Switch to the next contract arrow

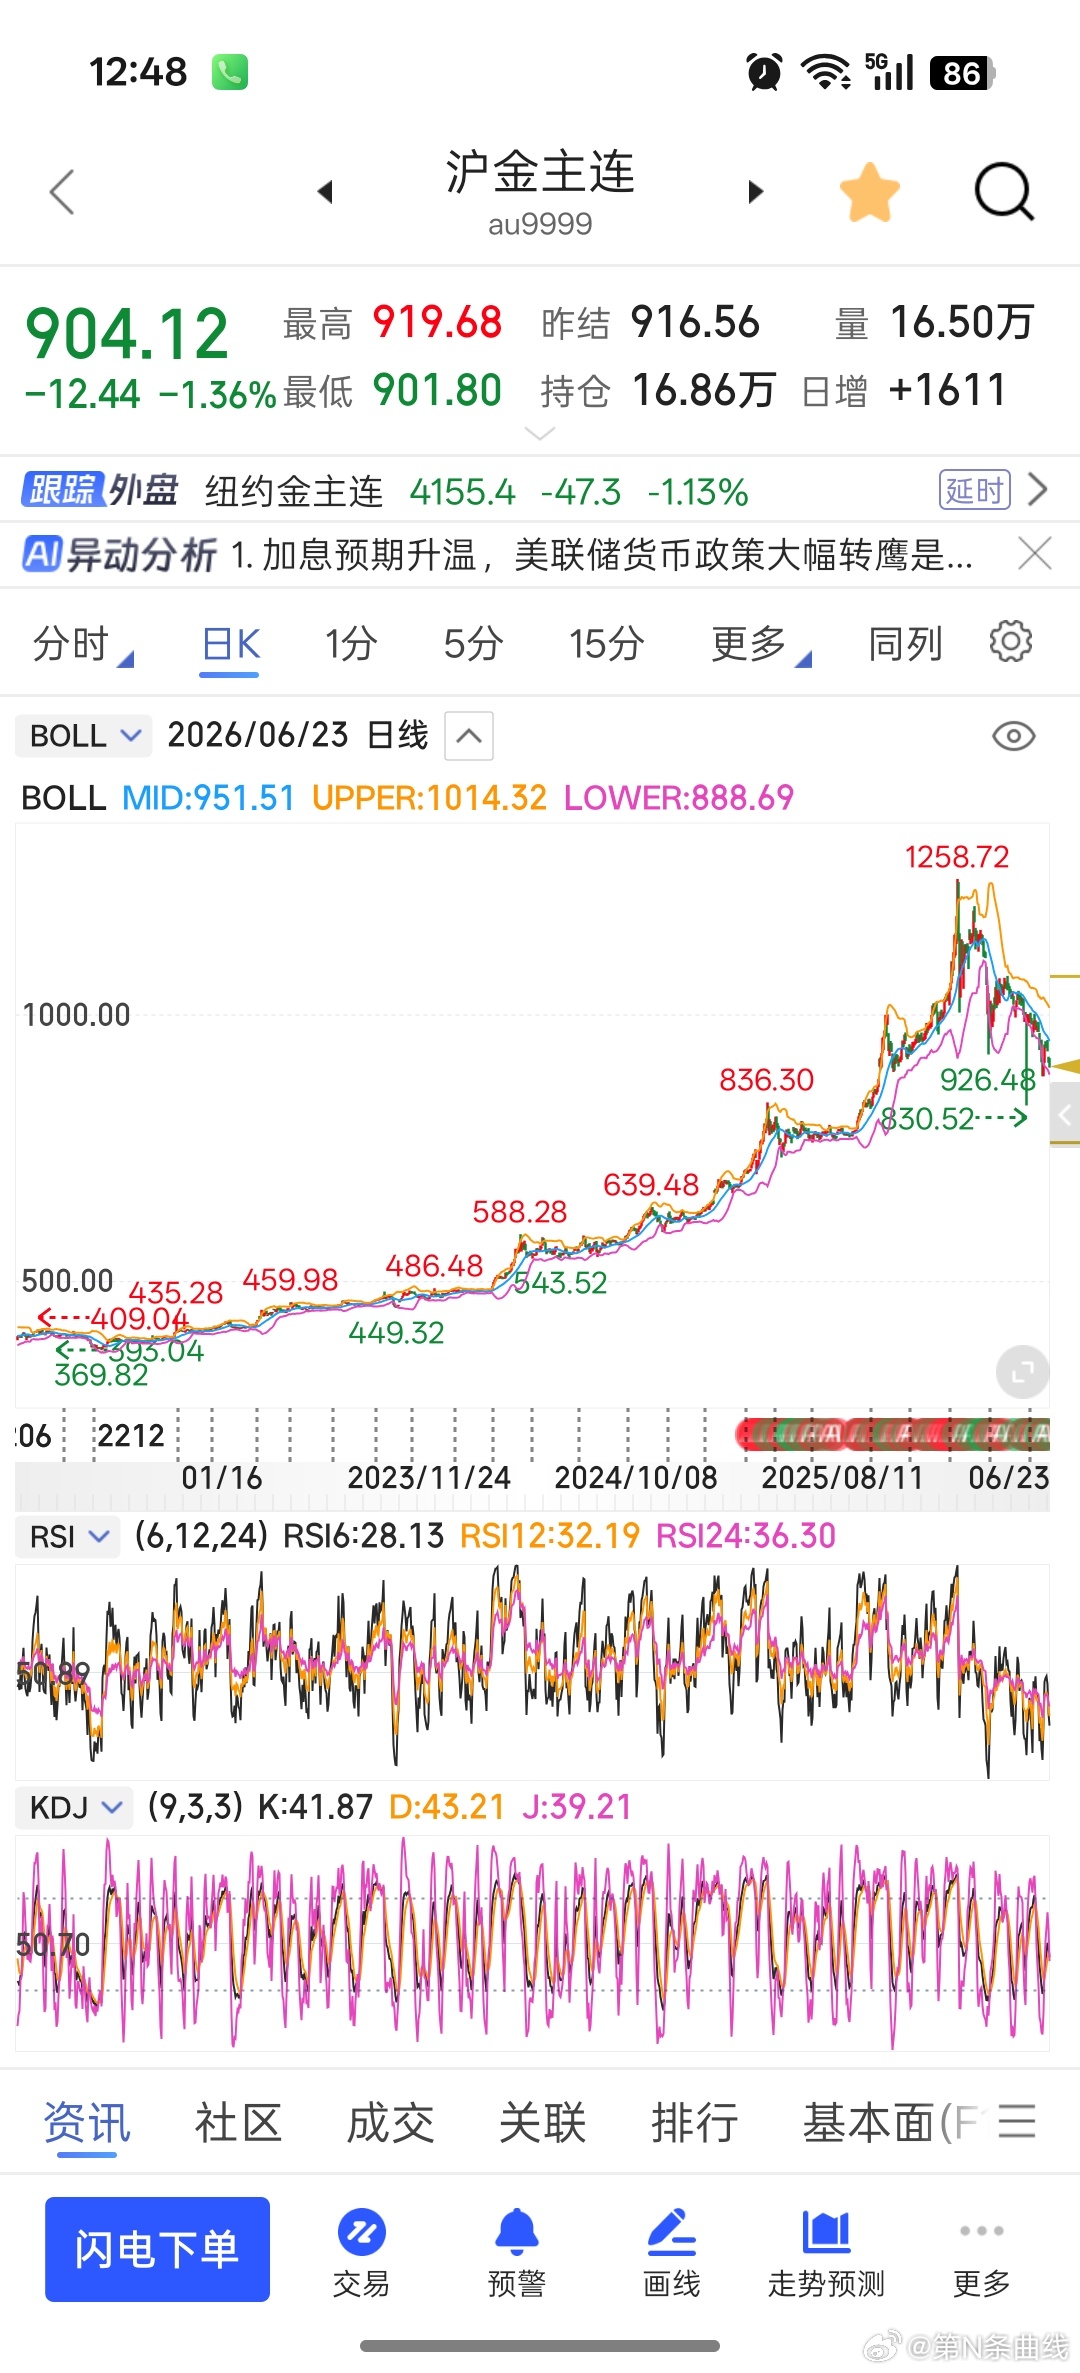pos(756,192)
